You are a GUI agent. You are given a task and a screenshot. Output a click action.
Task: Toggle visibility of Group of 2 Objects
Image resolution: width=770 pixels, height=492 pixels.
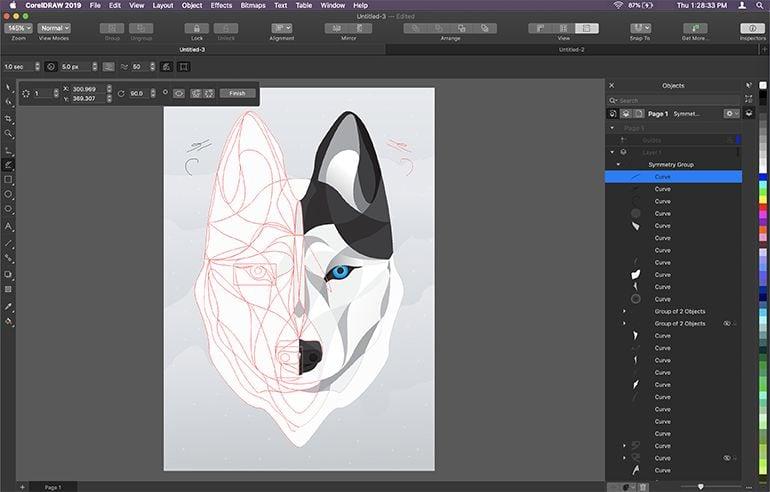coord(728,323)
